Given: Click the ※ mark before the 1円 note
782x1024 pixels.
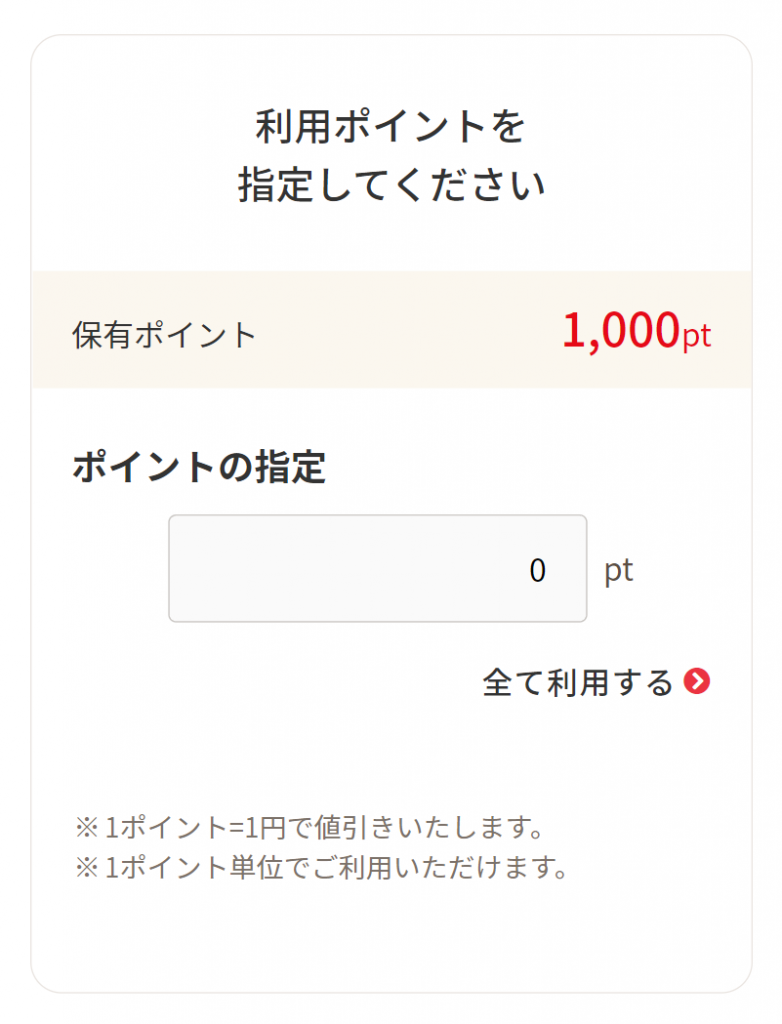Looking at the screenshot, I should [87, 828].
